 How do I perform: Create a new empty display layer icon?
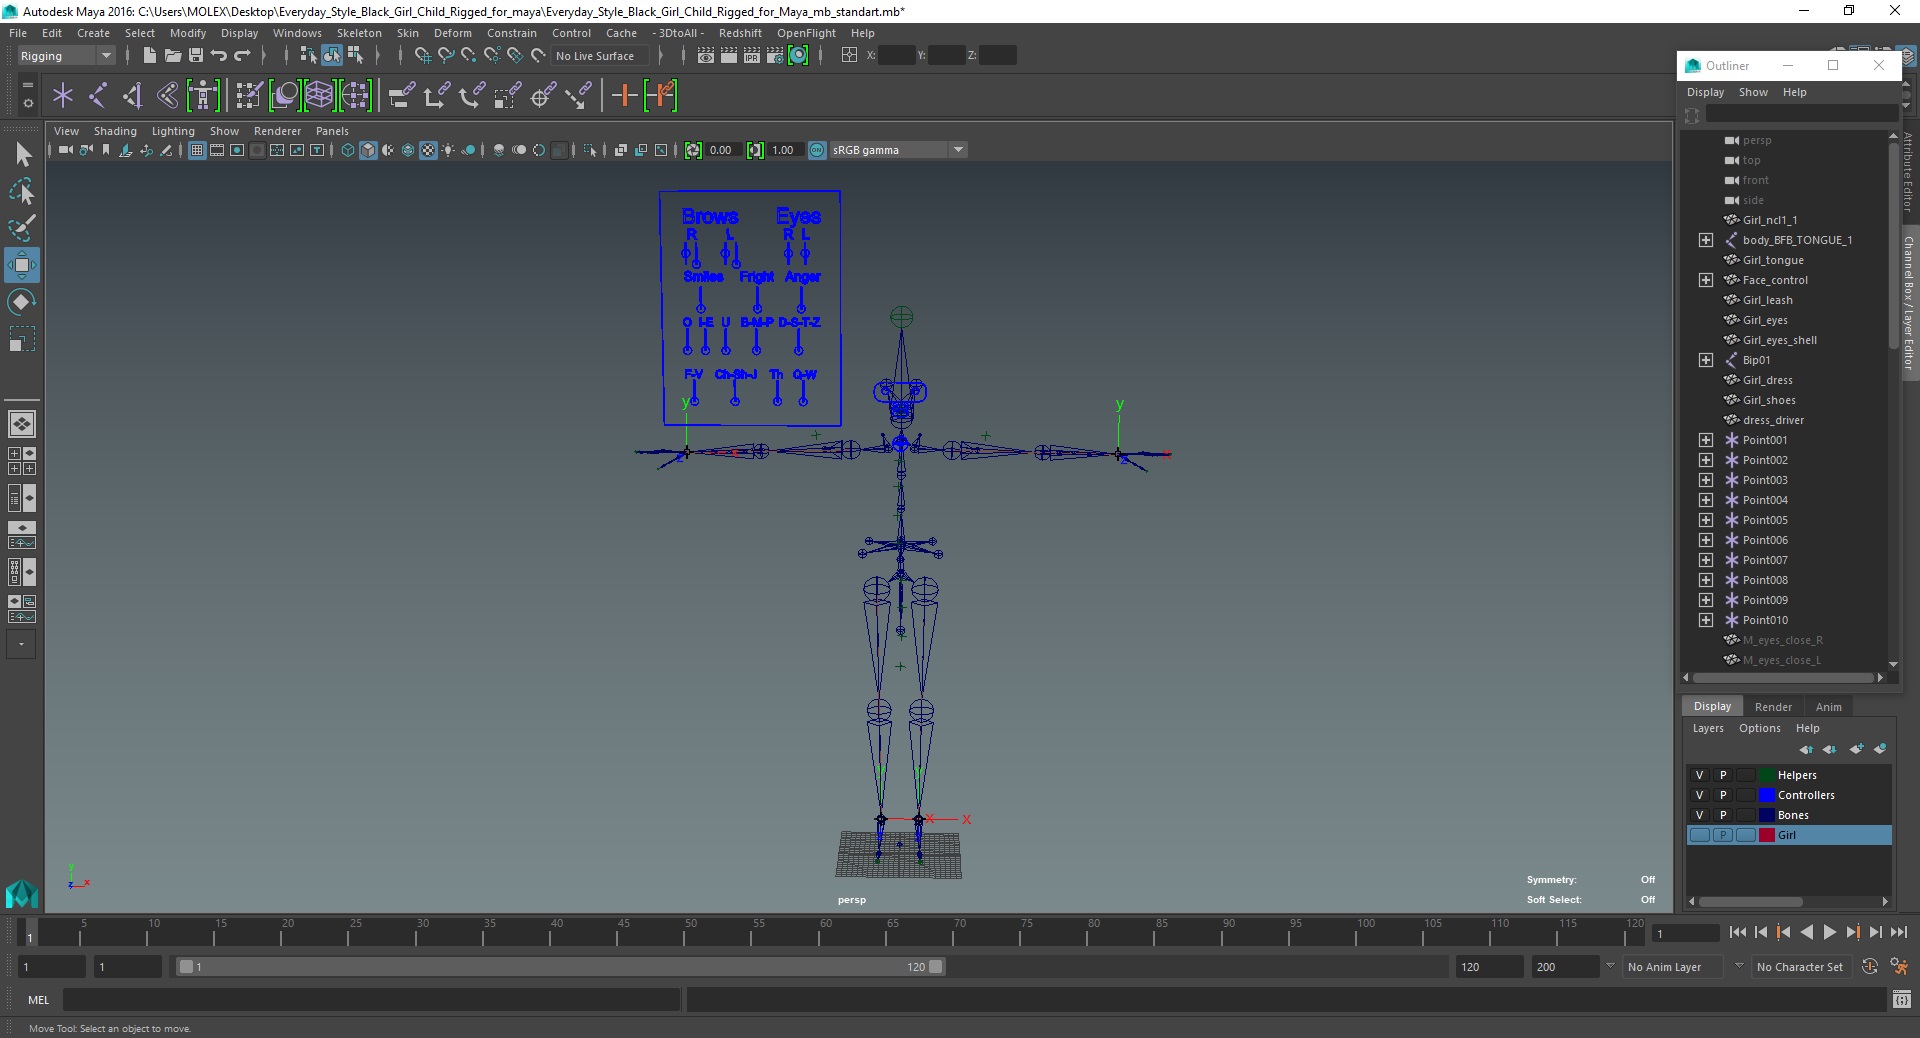[x=1856, y=749]
